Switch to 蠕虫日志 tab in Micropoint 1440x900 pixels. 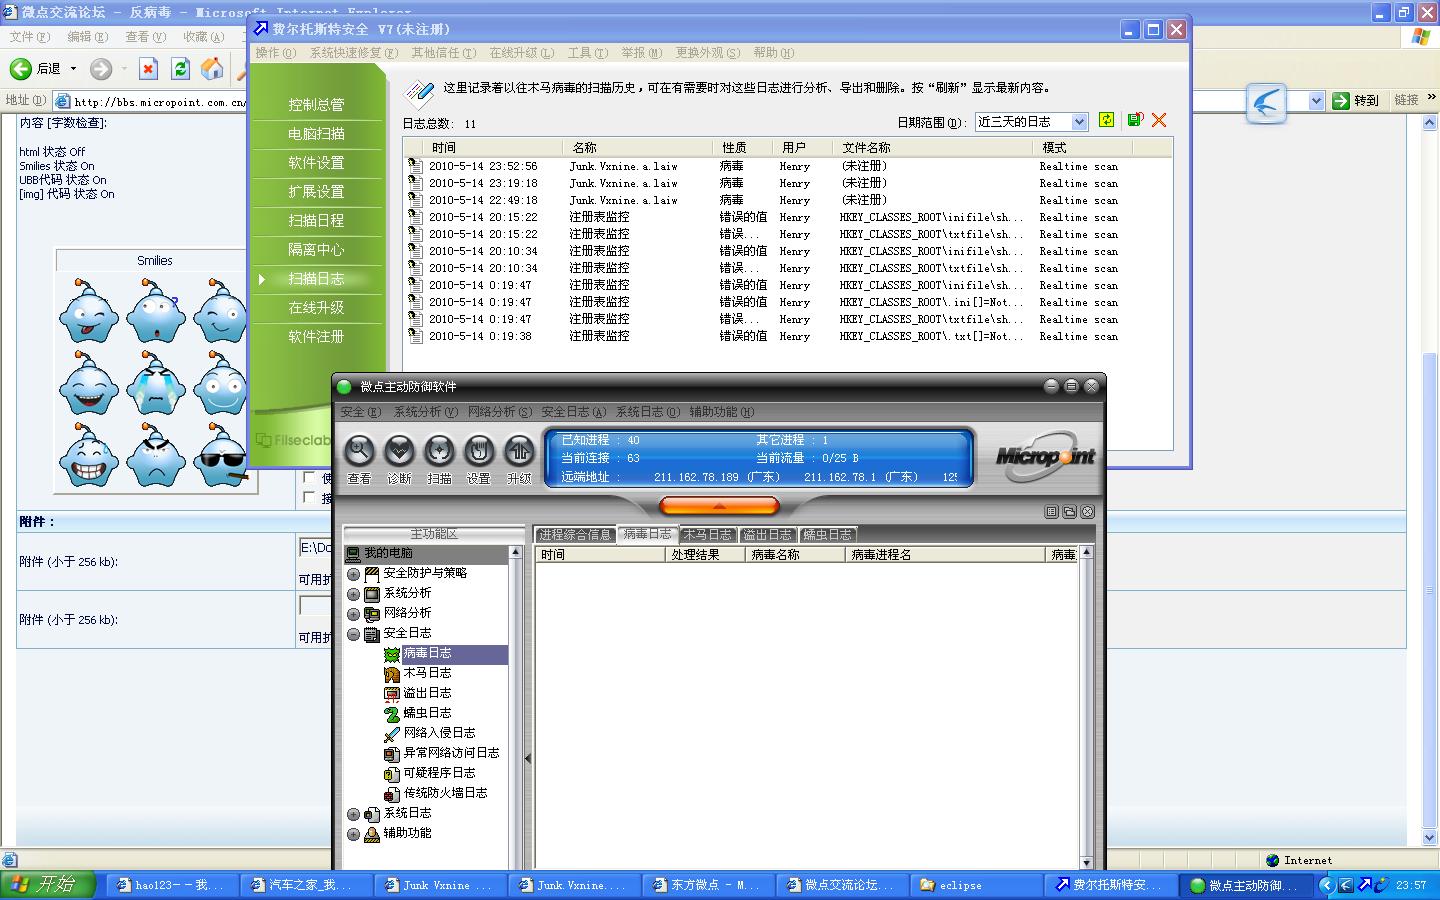tap(827, 535)
